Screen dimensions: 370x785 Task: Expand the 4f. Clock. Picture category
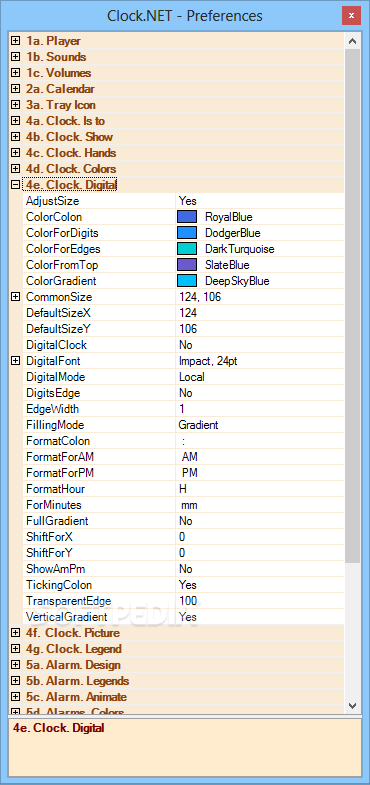16,633
